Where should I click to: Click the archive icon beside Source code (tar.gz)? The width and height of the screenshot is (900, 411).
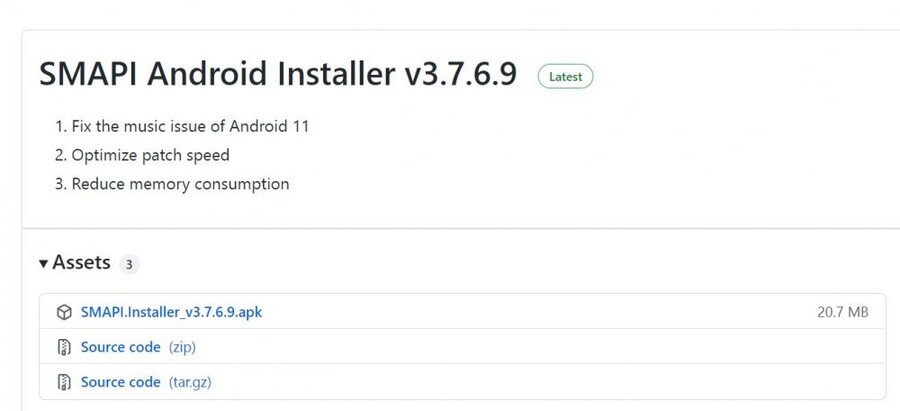[64, 382]
